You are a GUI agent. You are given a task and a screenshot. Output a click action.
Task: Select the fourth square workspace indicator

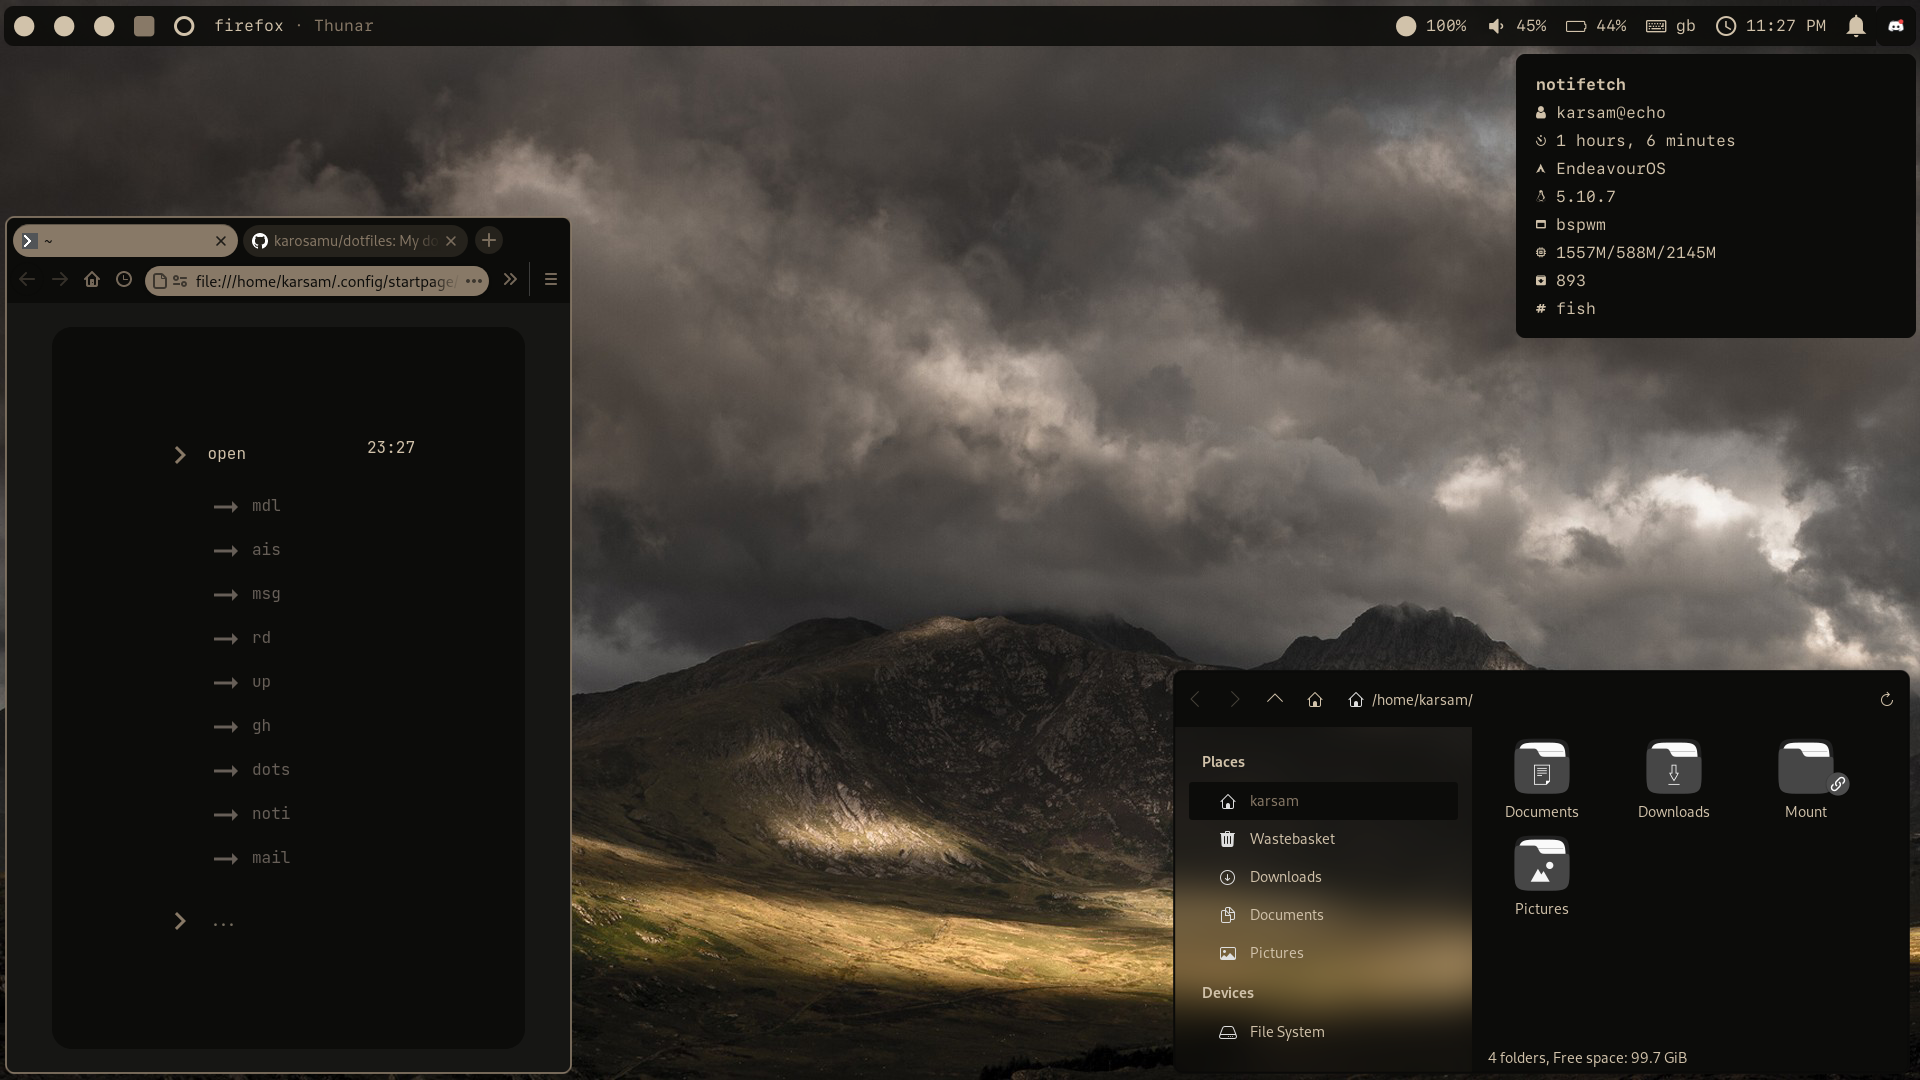(144, 26)
